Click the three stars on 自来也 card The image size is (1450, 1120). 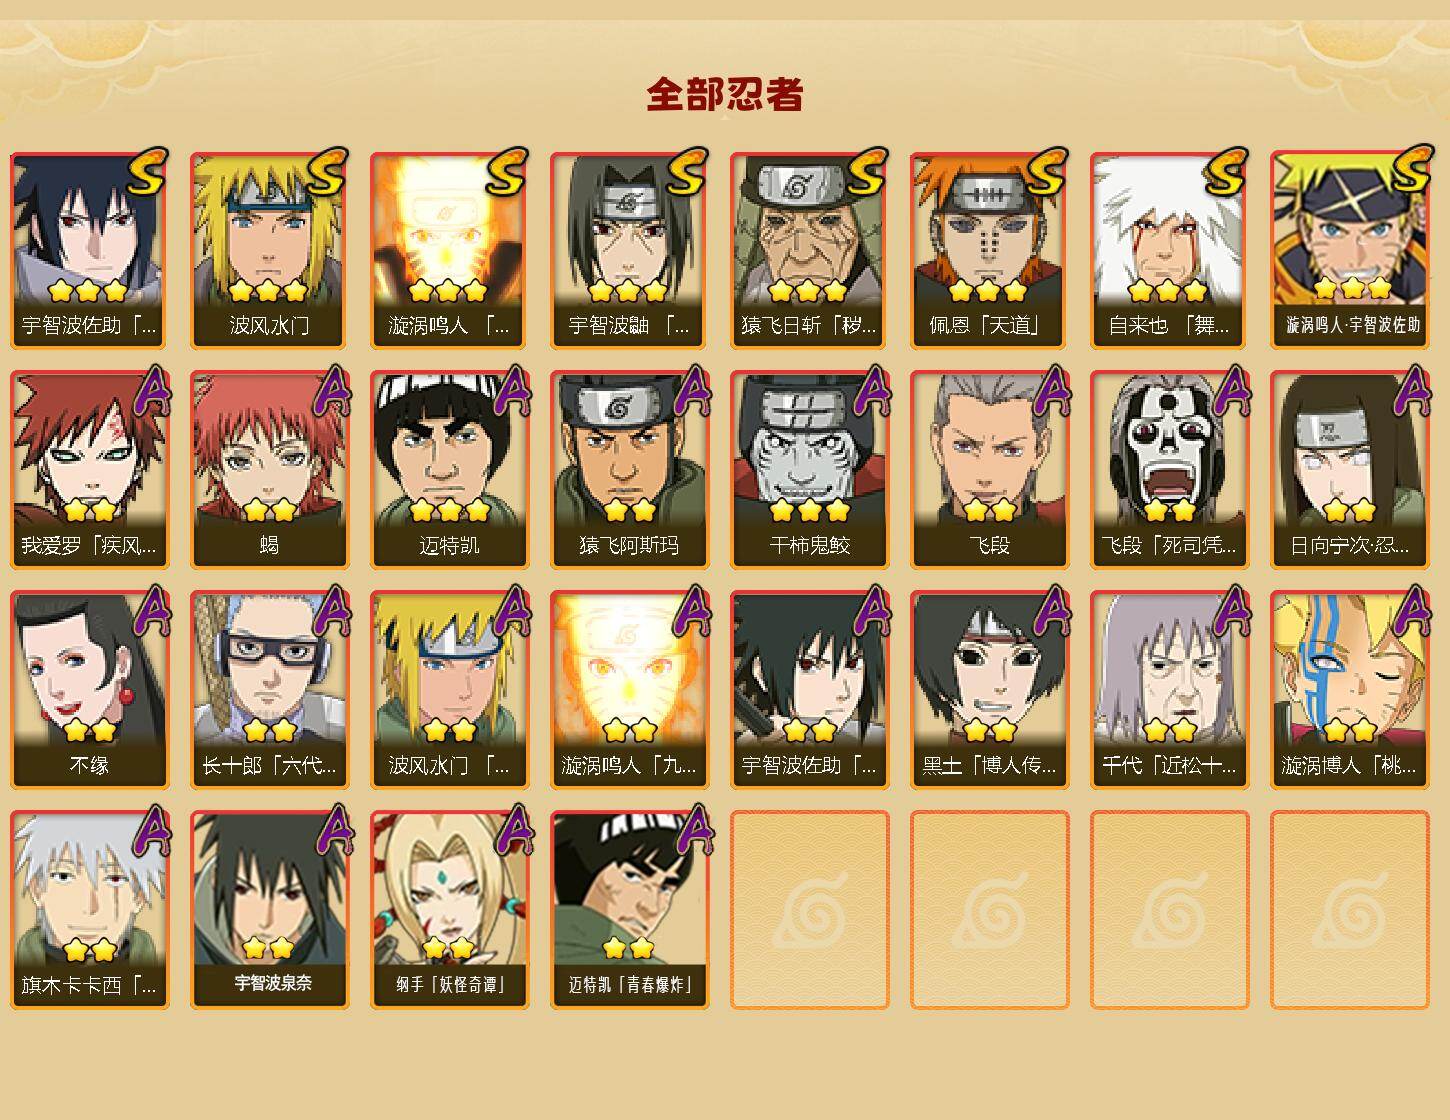pyautogui.click(x=1167, y=291)
